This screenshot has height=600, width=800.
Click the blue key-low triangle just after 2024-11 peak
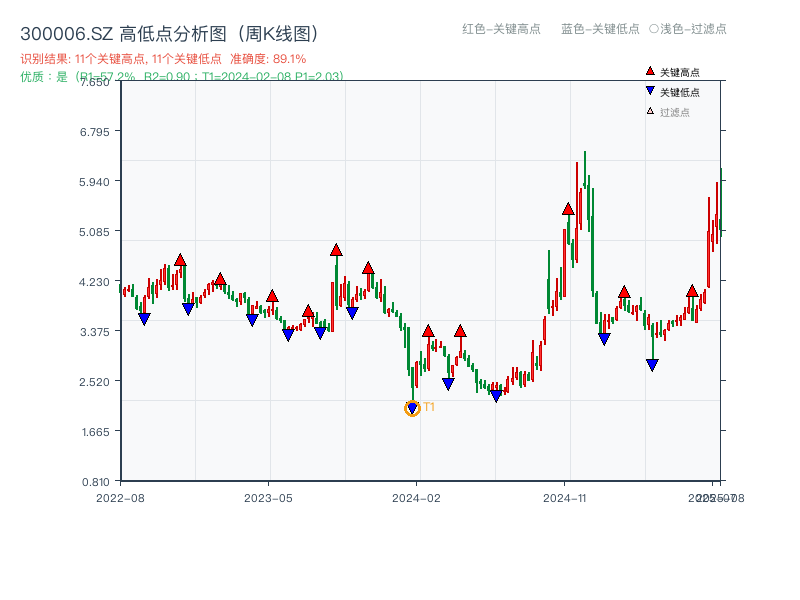605,339
